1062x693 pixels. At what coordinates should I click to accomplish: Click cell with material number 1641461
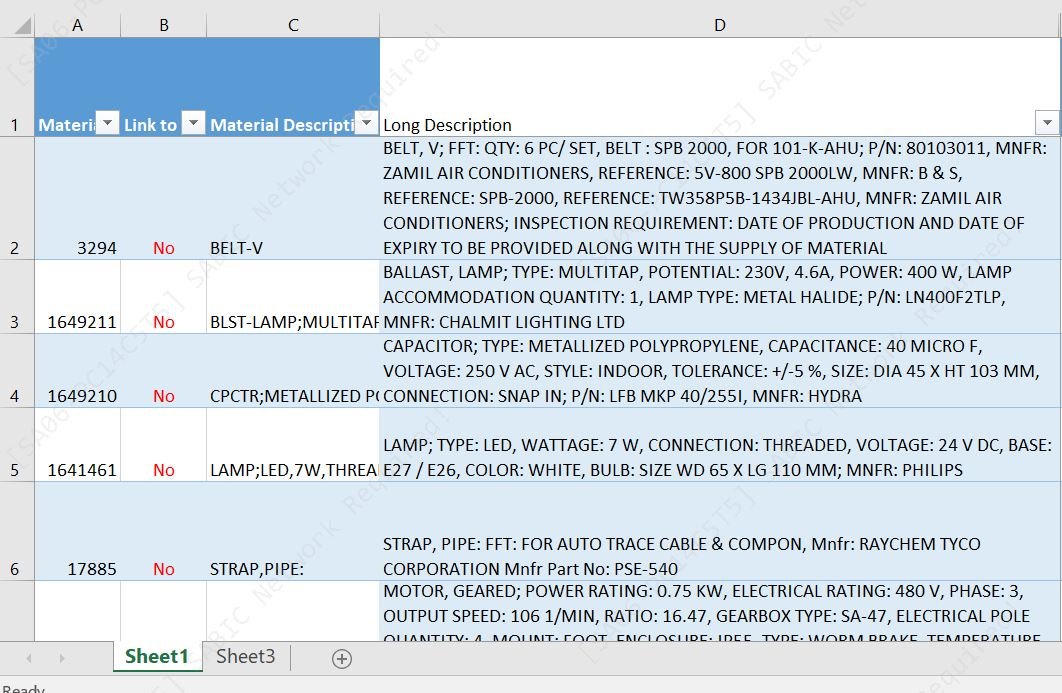(77, 444)
